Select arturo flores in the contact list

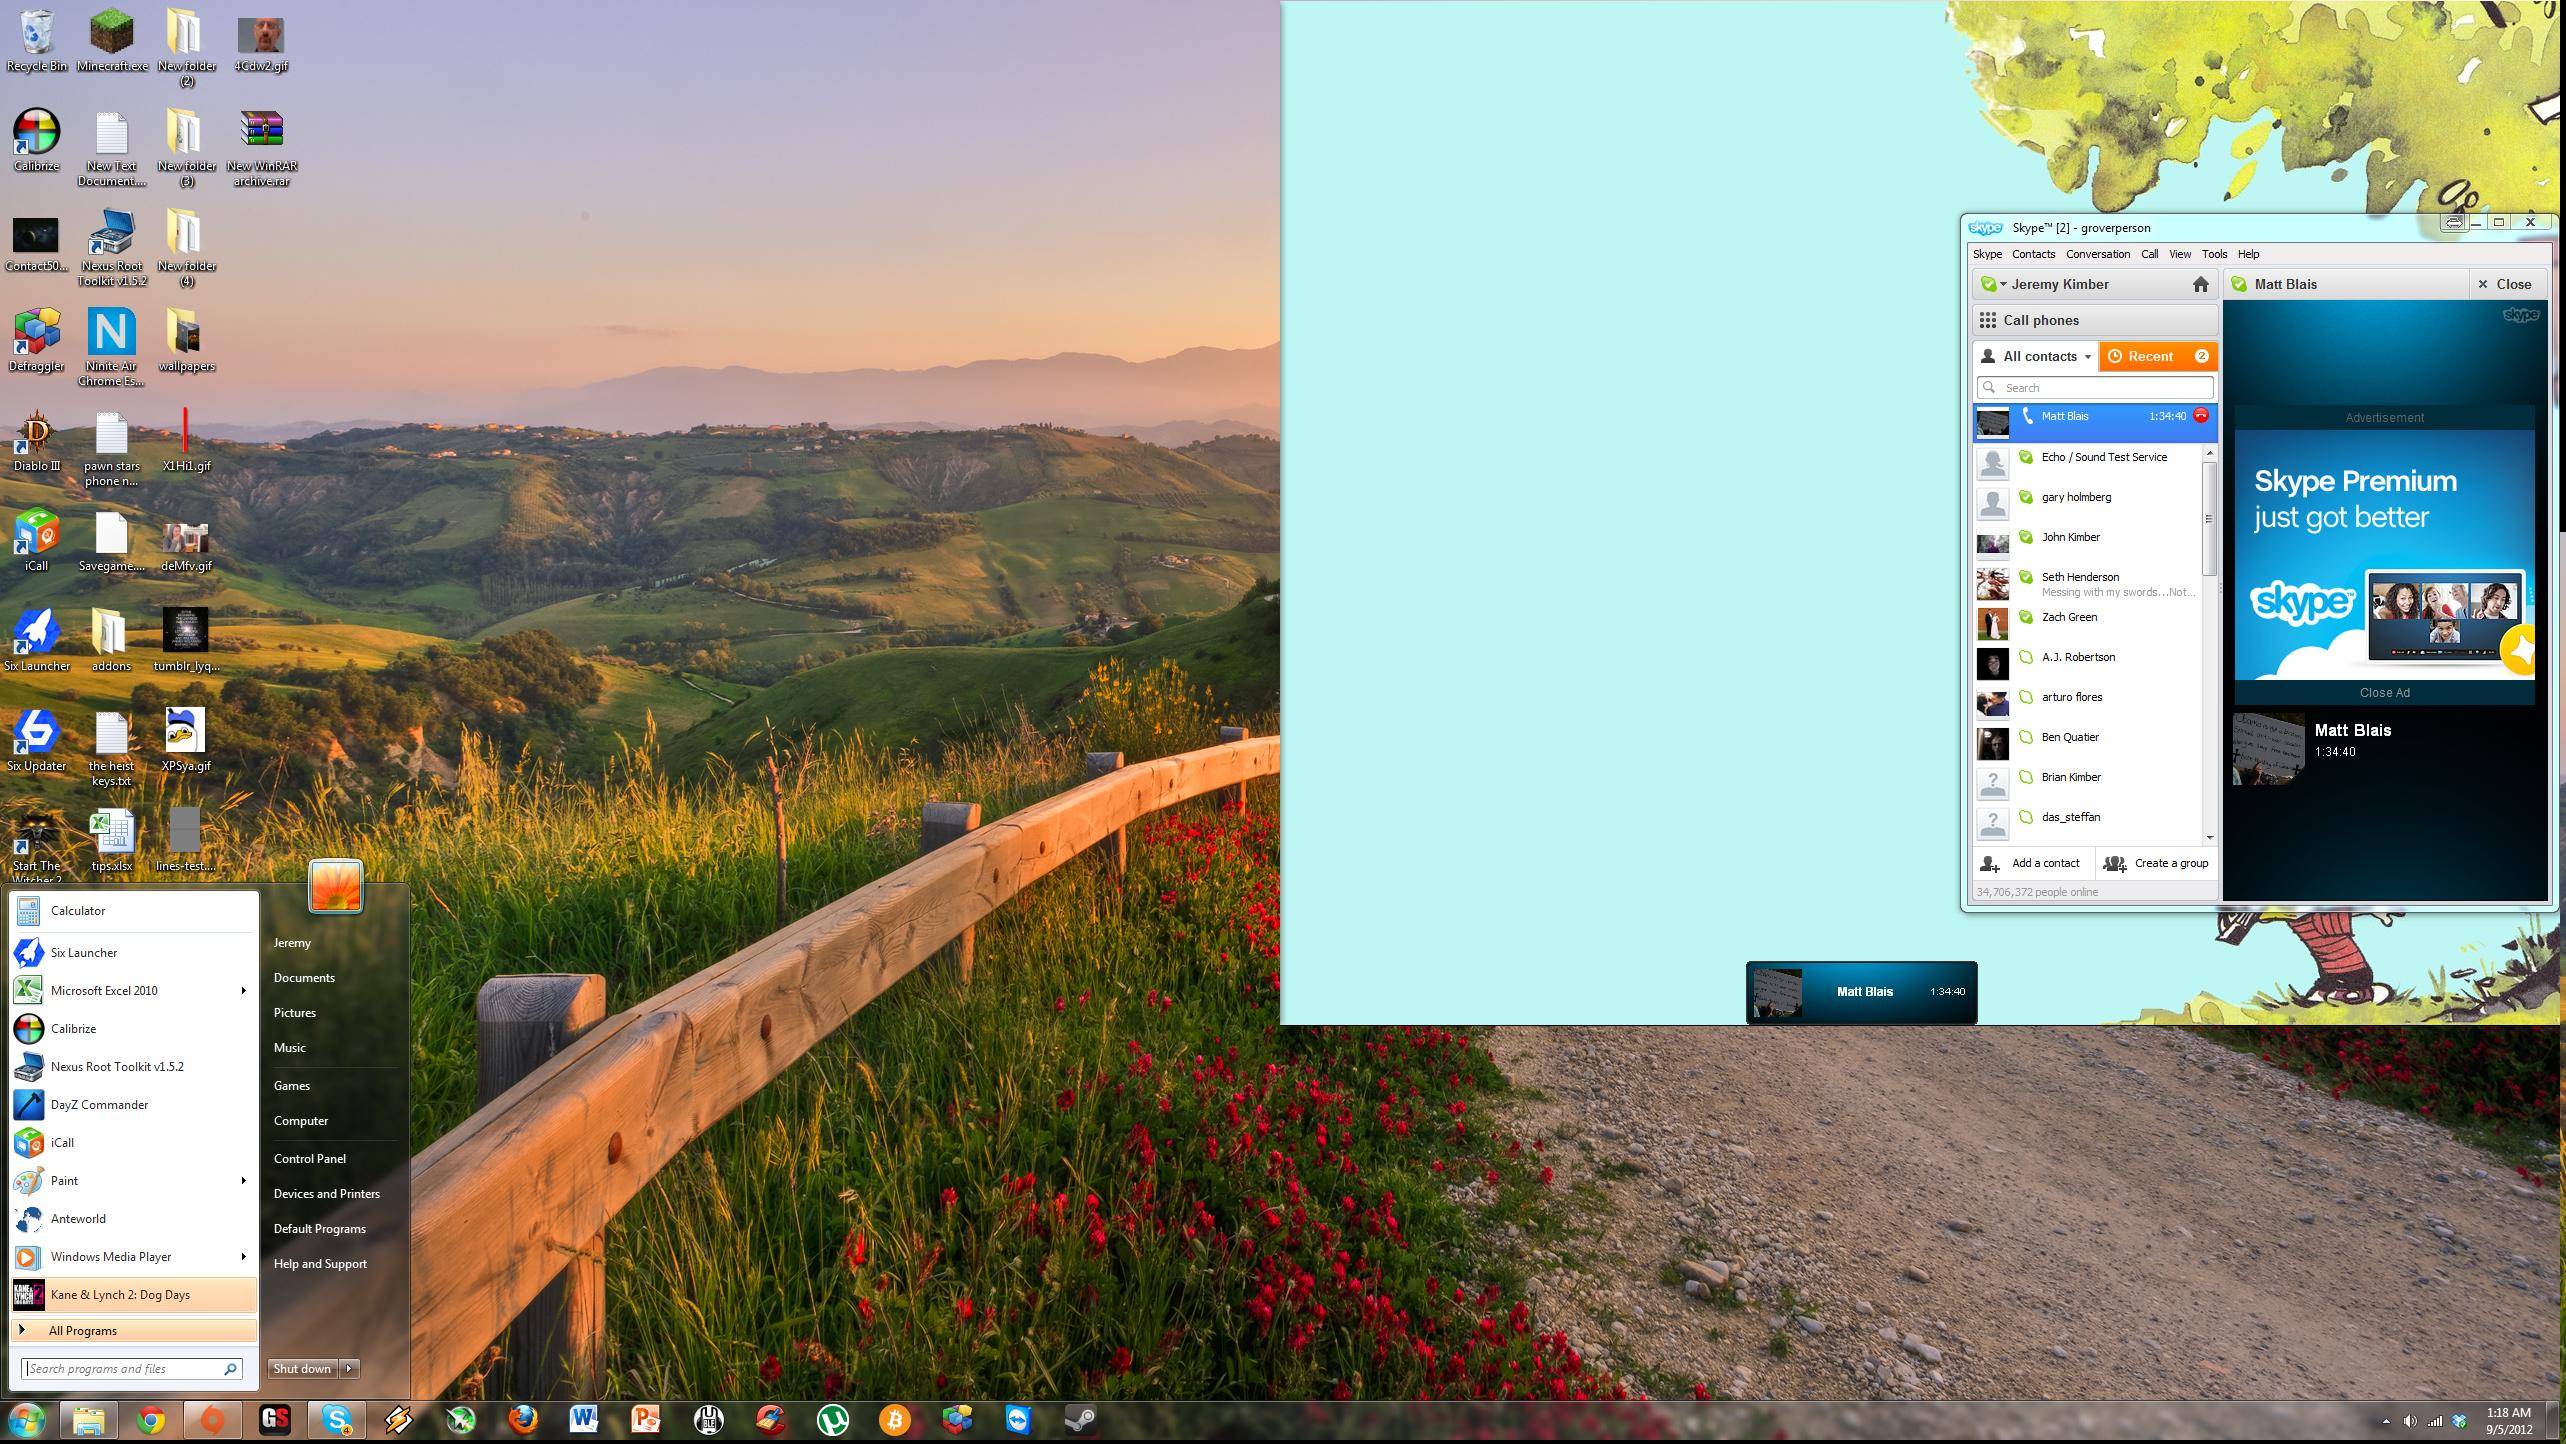(2088, 702)
